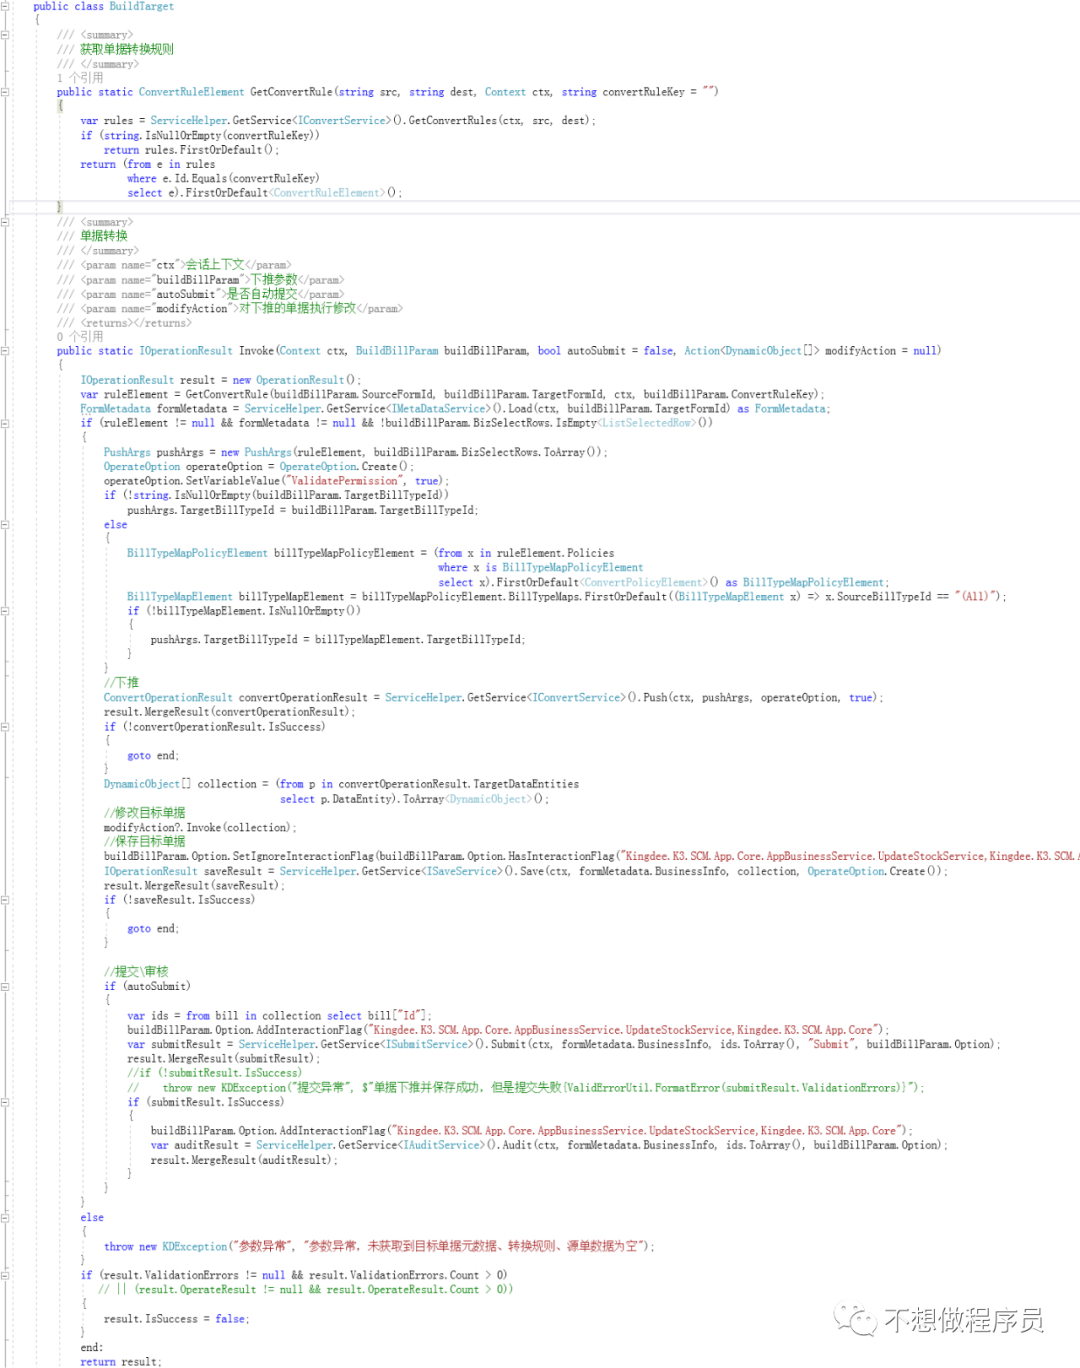Click 'modifyAction?.Invoke(collection);' line
Viewport: 1080px width, 1368px height.
click(200, 828)
